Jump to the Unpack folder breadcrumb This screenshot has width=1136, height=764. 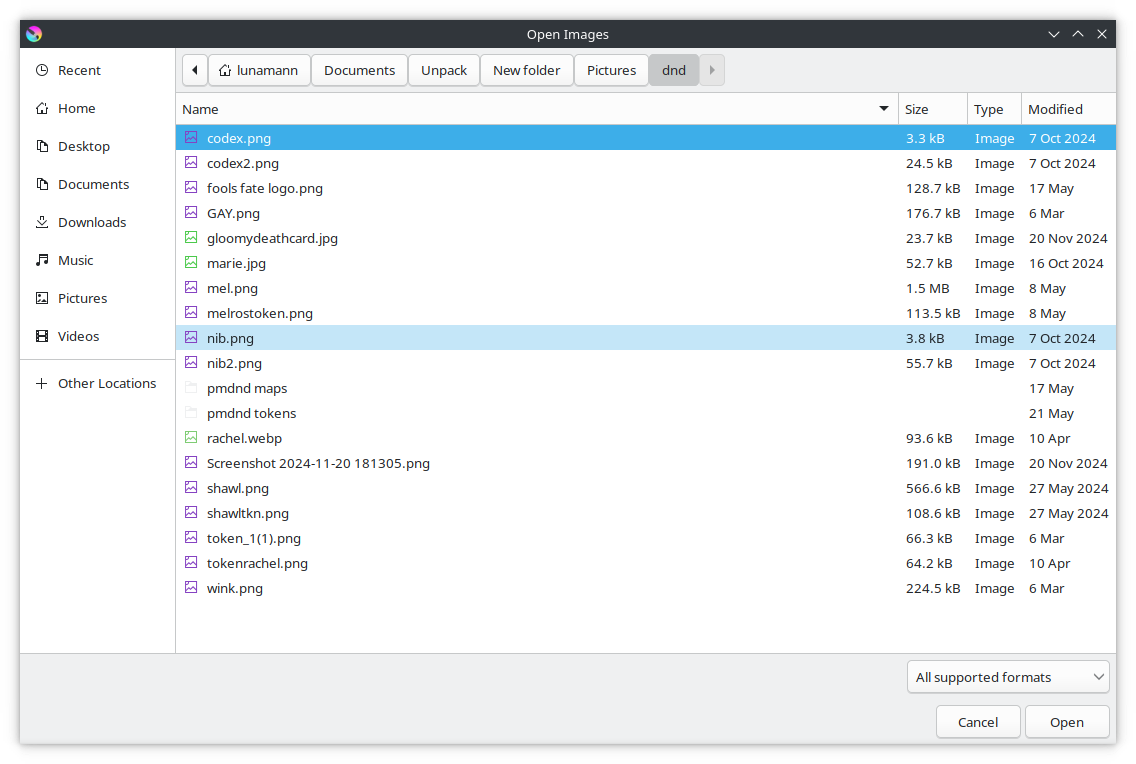point(444,71)
